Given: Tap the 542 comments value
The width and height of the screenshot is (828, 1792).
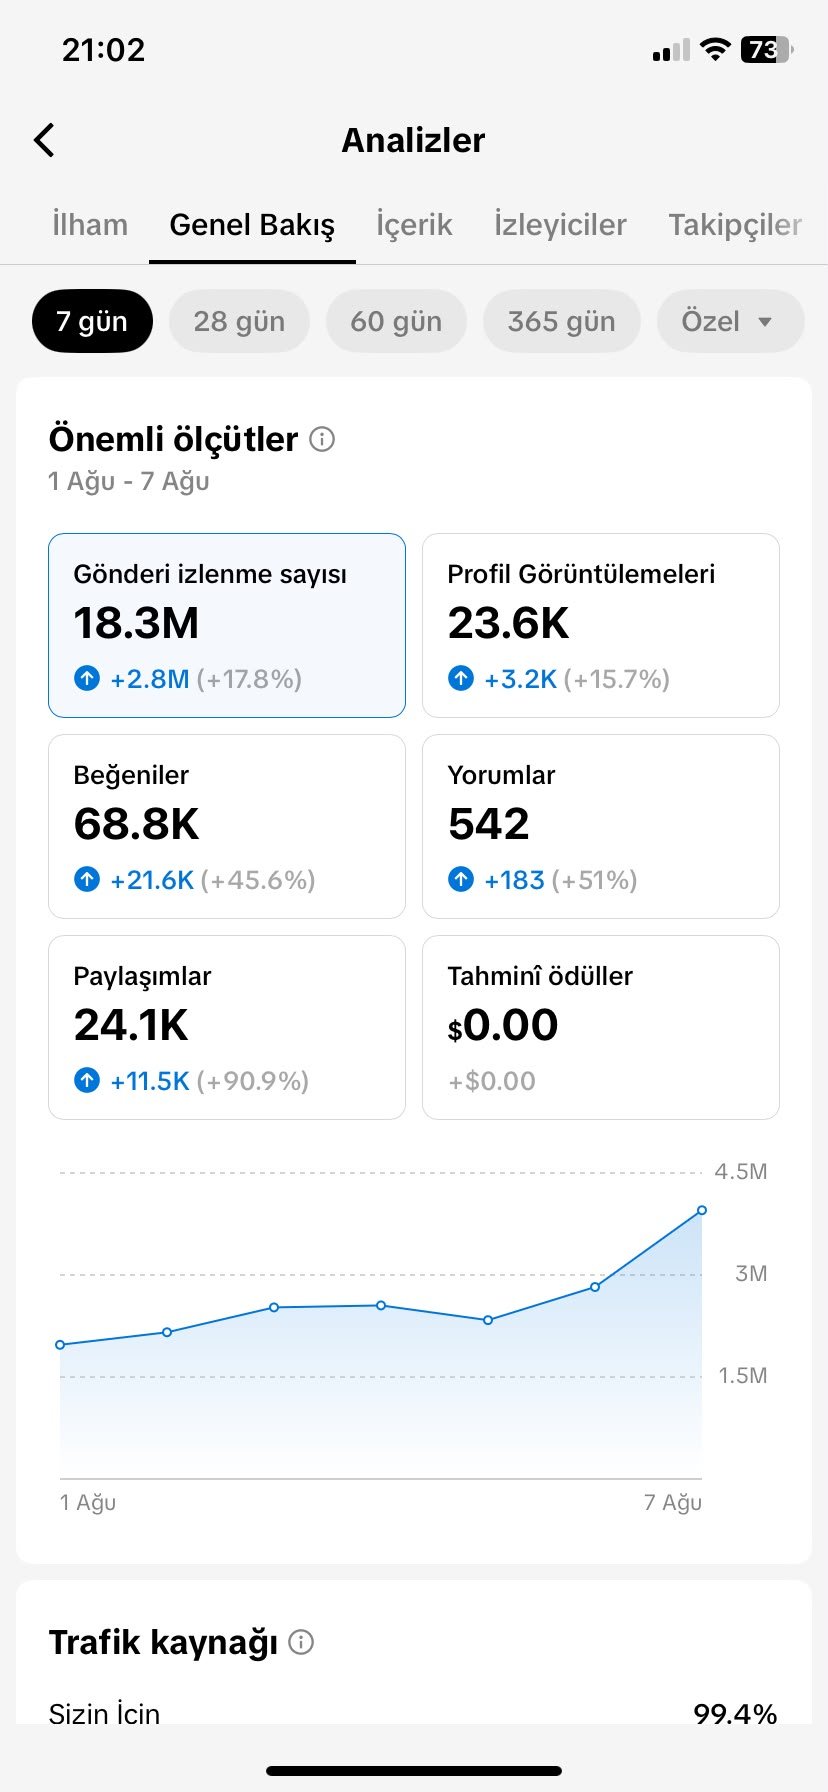Looking at the screenshot, I should pos(489,824).
